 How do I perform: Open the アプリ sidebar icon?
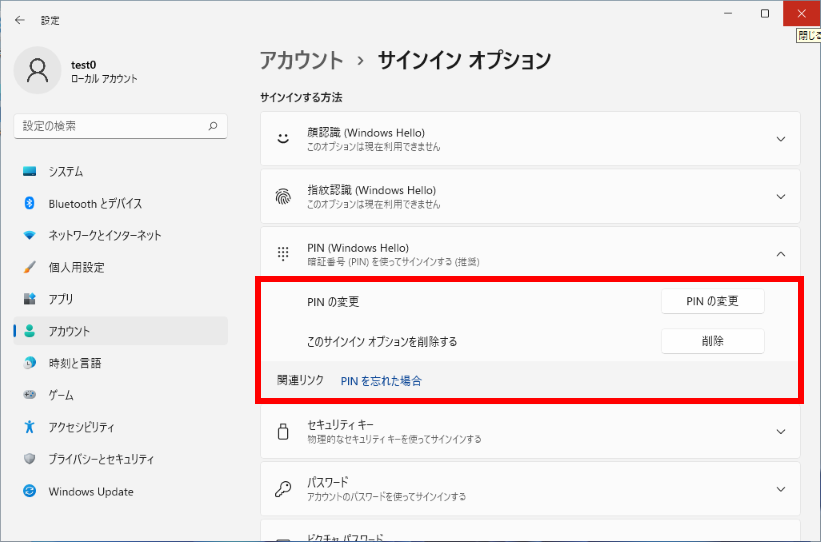(x=30, y=300)
